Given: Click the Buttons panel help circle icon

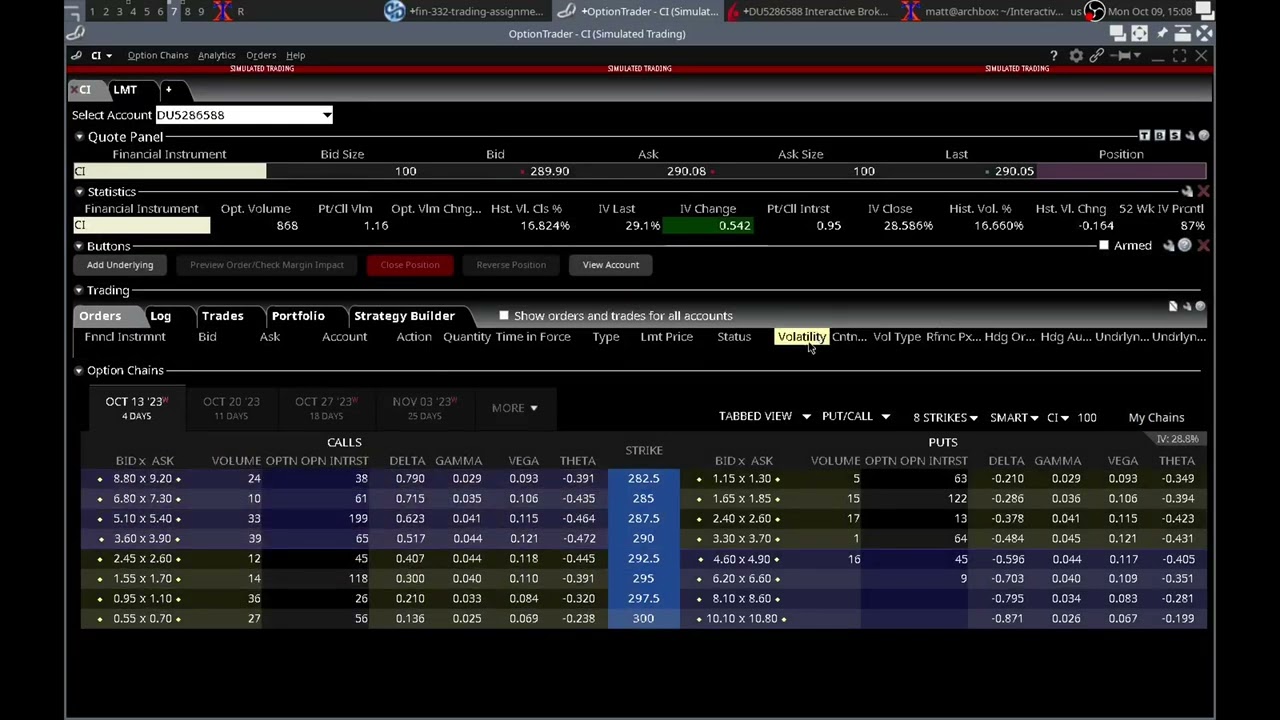Looking at the screenshot, I should click(1185, 246).
